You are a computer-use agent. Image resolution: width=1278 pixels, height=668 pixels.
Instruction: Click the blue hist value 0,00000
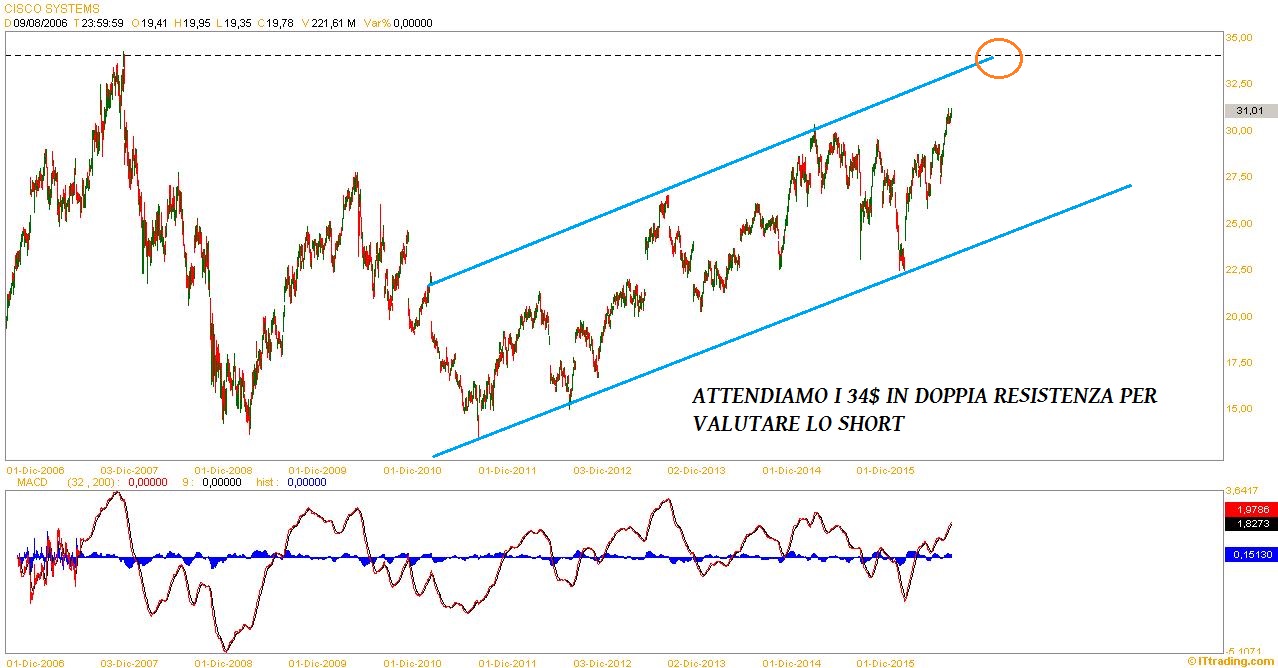point(306,482)
